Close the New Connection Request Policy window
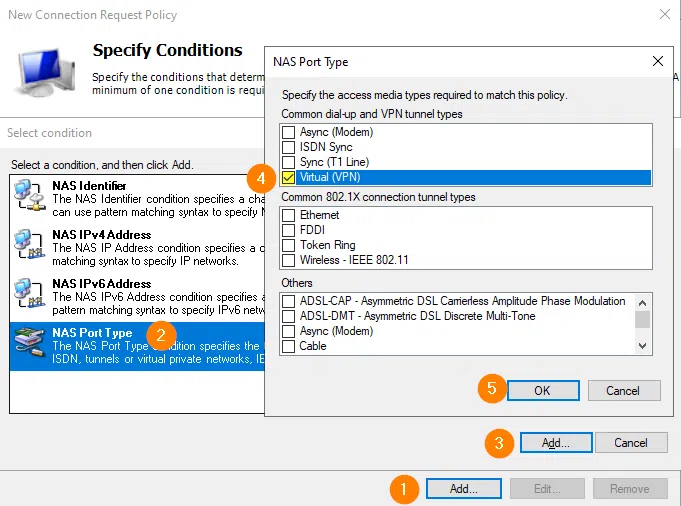This screenshot has height=506, width=681. (665, 15)
